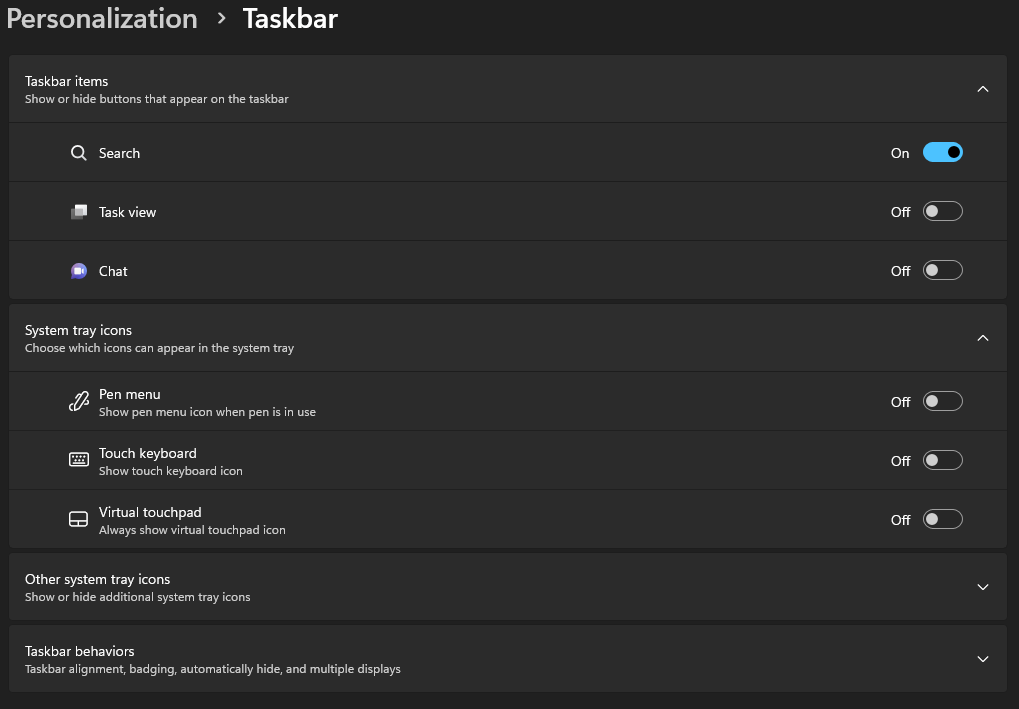Expand the Other system tray icons chevron
The height and width of the screenshot is (709, 1019).
982,587
